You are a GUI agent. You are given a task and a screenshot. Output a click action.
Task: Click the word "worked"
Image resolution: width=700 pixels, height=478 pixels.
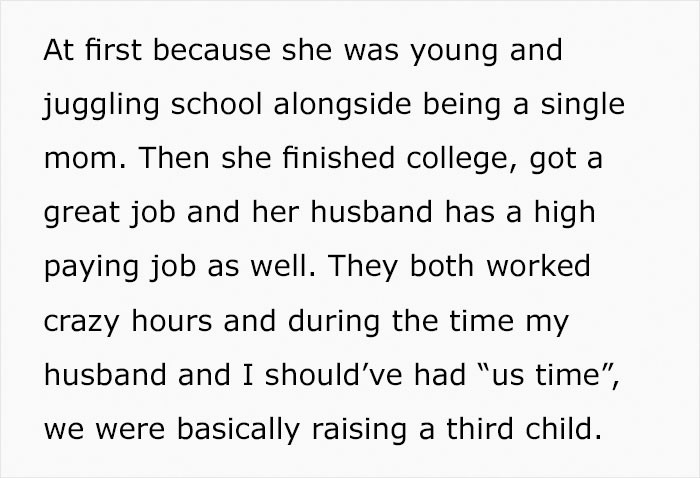(x=538, y=266)
